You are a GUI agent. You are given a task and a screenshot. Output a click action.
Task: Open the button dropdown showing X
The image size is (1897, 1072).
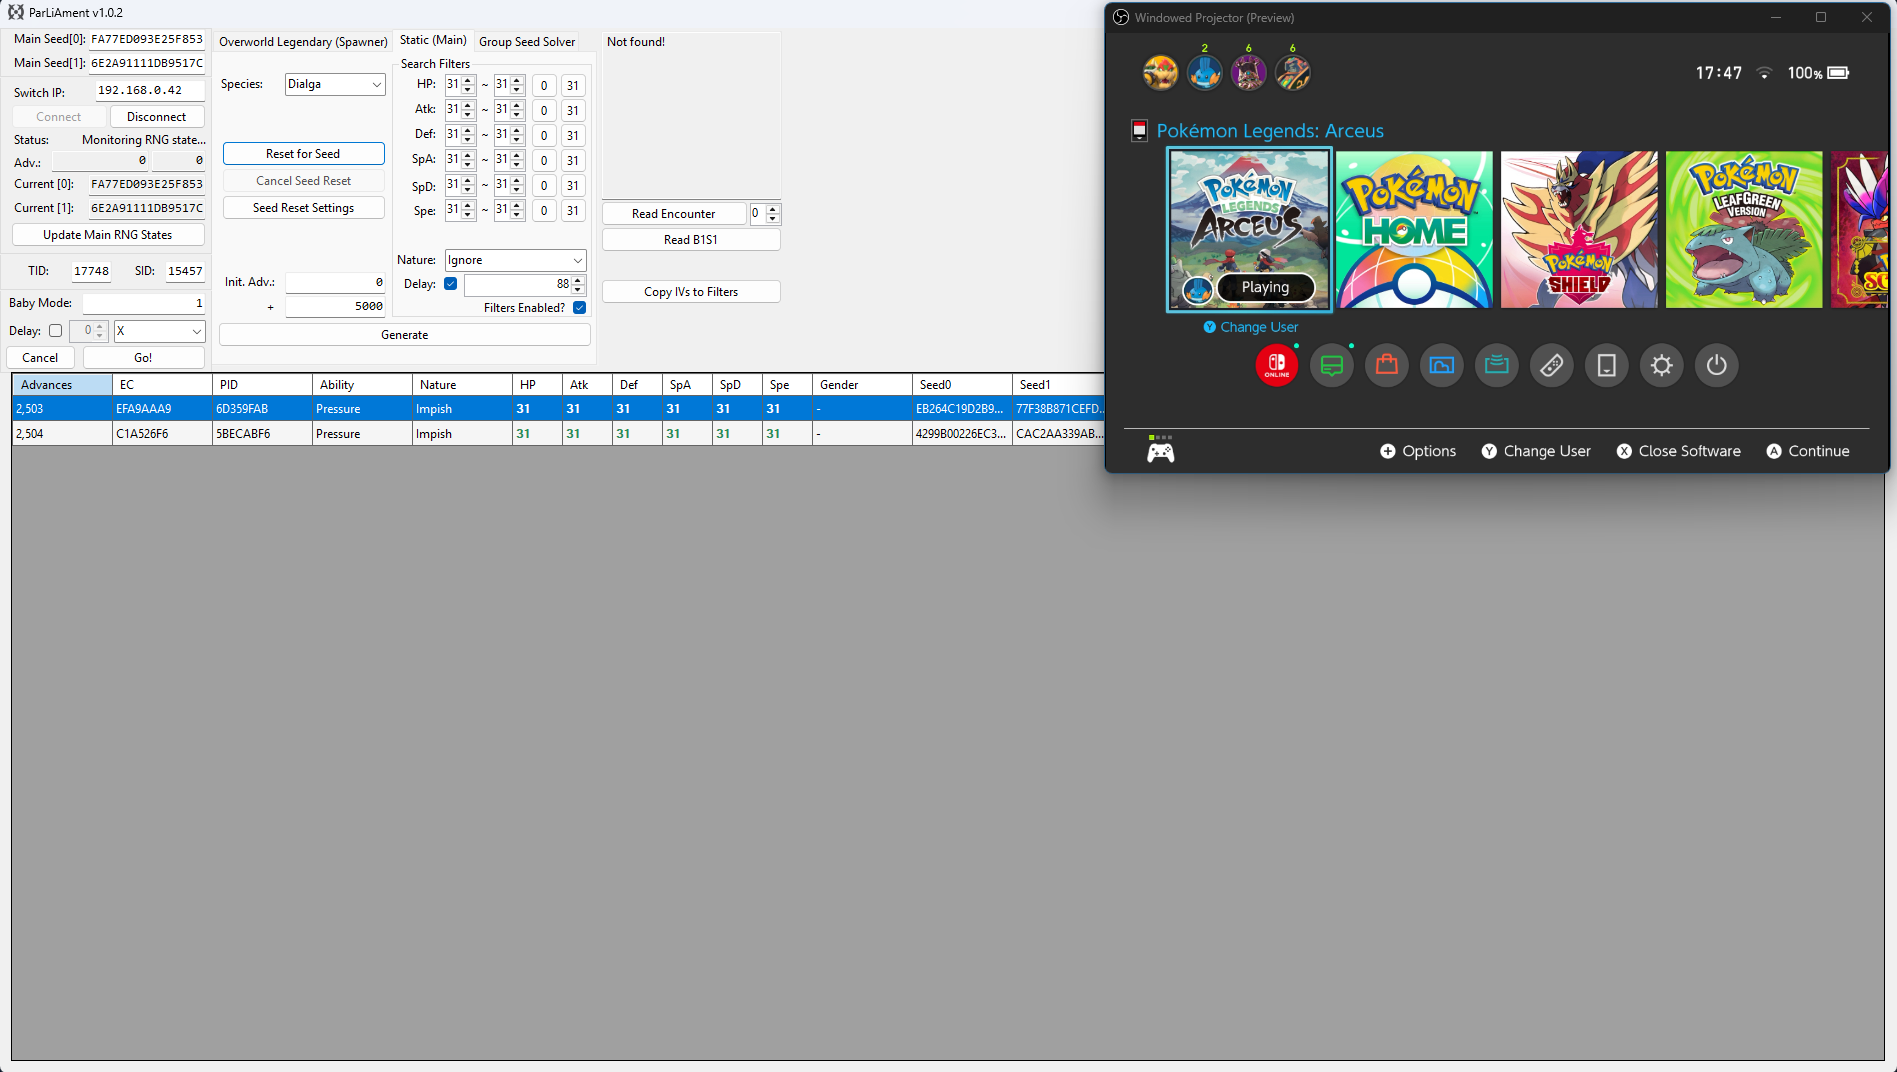coord(160,331)
